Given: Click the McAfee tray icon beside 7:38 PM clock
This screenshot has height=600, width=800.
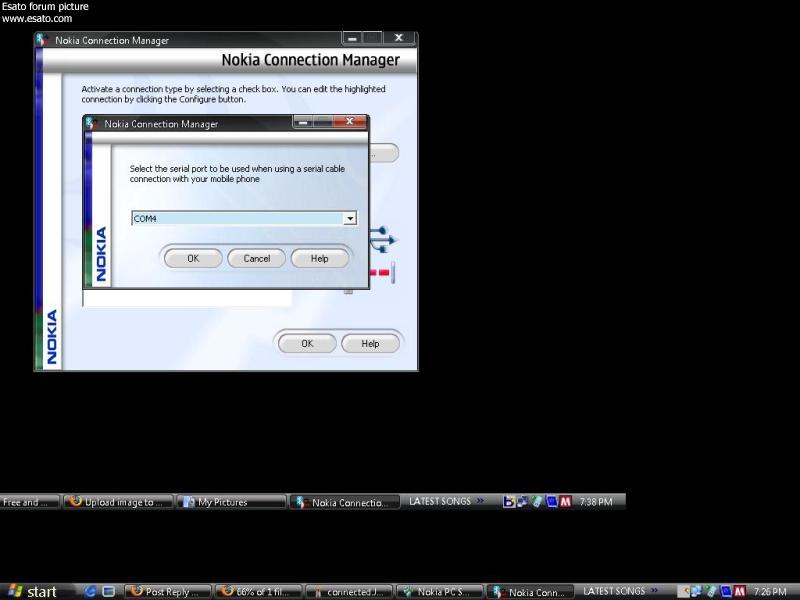Looking at the screenshot, I should [x=565, y=502].
